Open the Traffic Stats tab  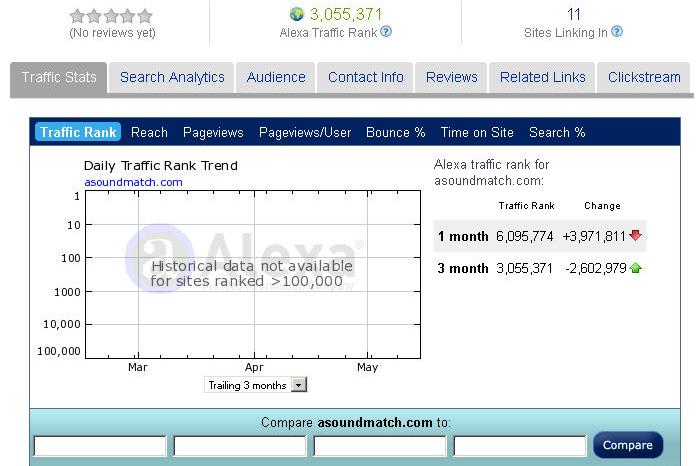[x=59, y=77]
